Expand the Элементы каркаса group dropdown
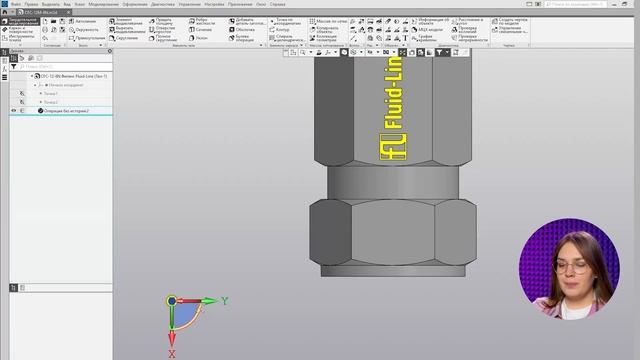The width and height of the screenshot is (640, 360). click(302, 45)
